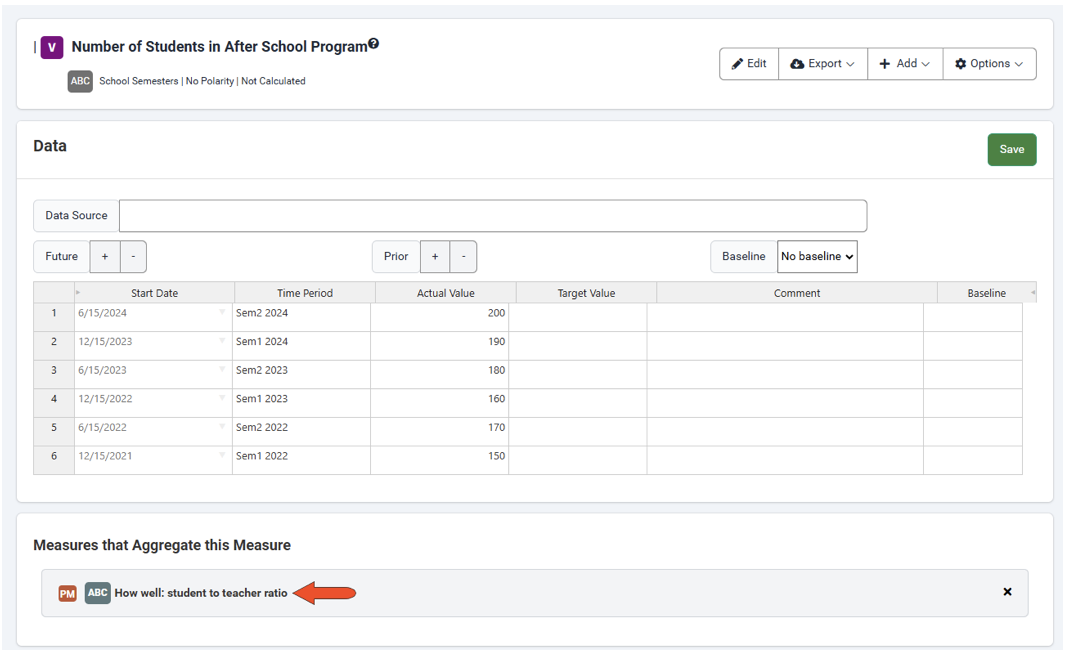Expand the Add dropdown menu
Image resolution: width=1070 pixels, height=650 pixels.
(905, 64)
